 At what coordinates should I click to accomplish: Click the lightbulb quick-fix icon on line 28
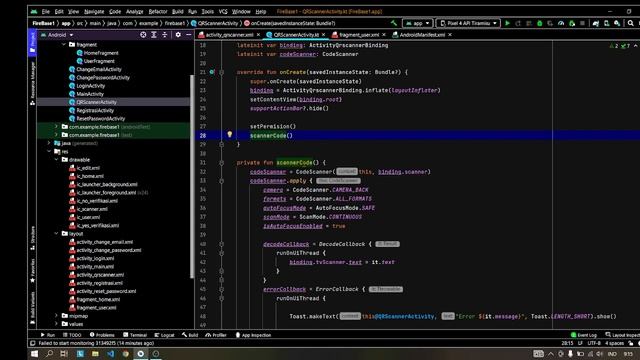click(229, 134)
